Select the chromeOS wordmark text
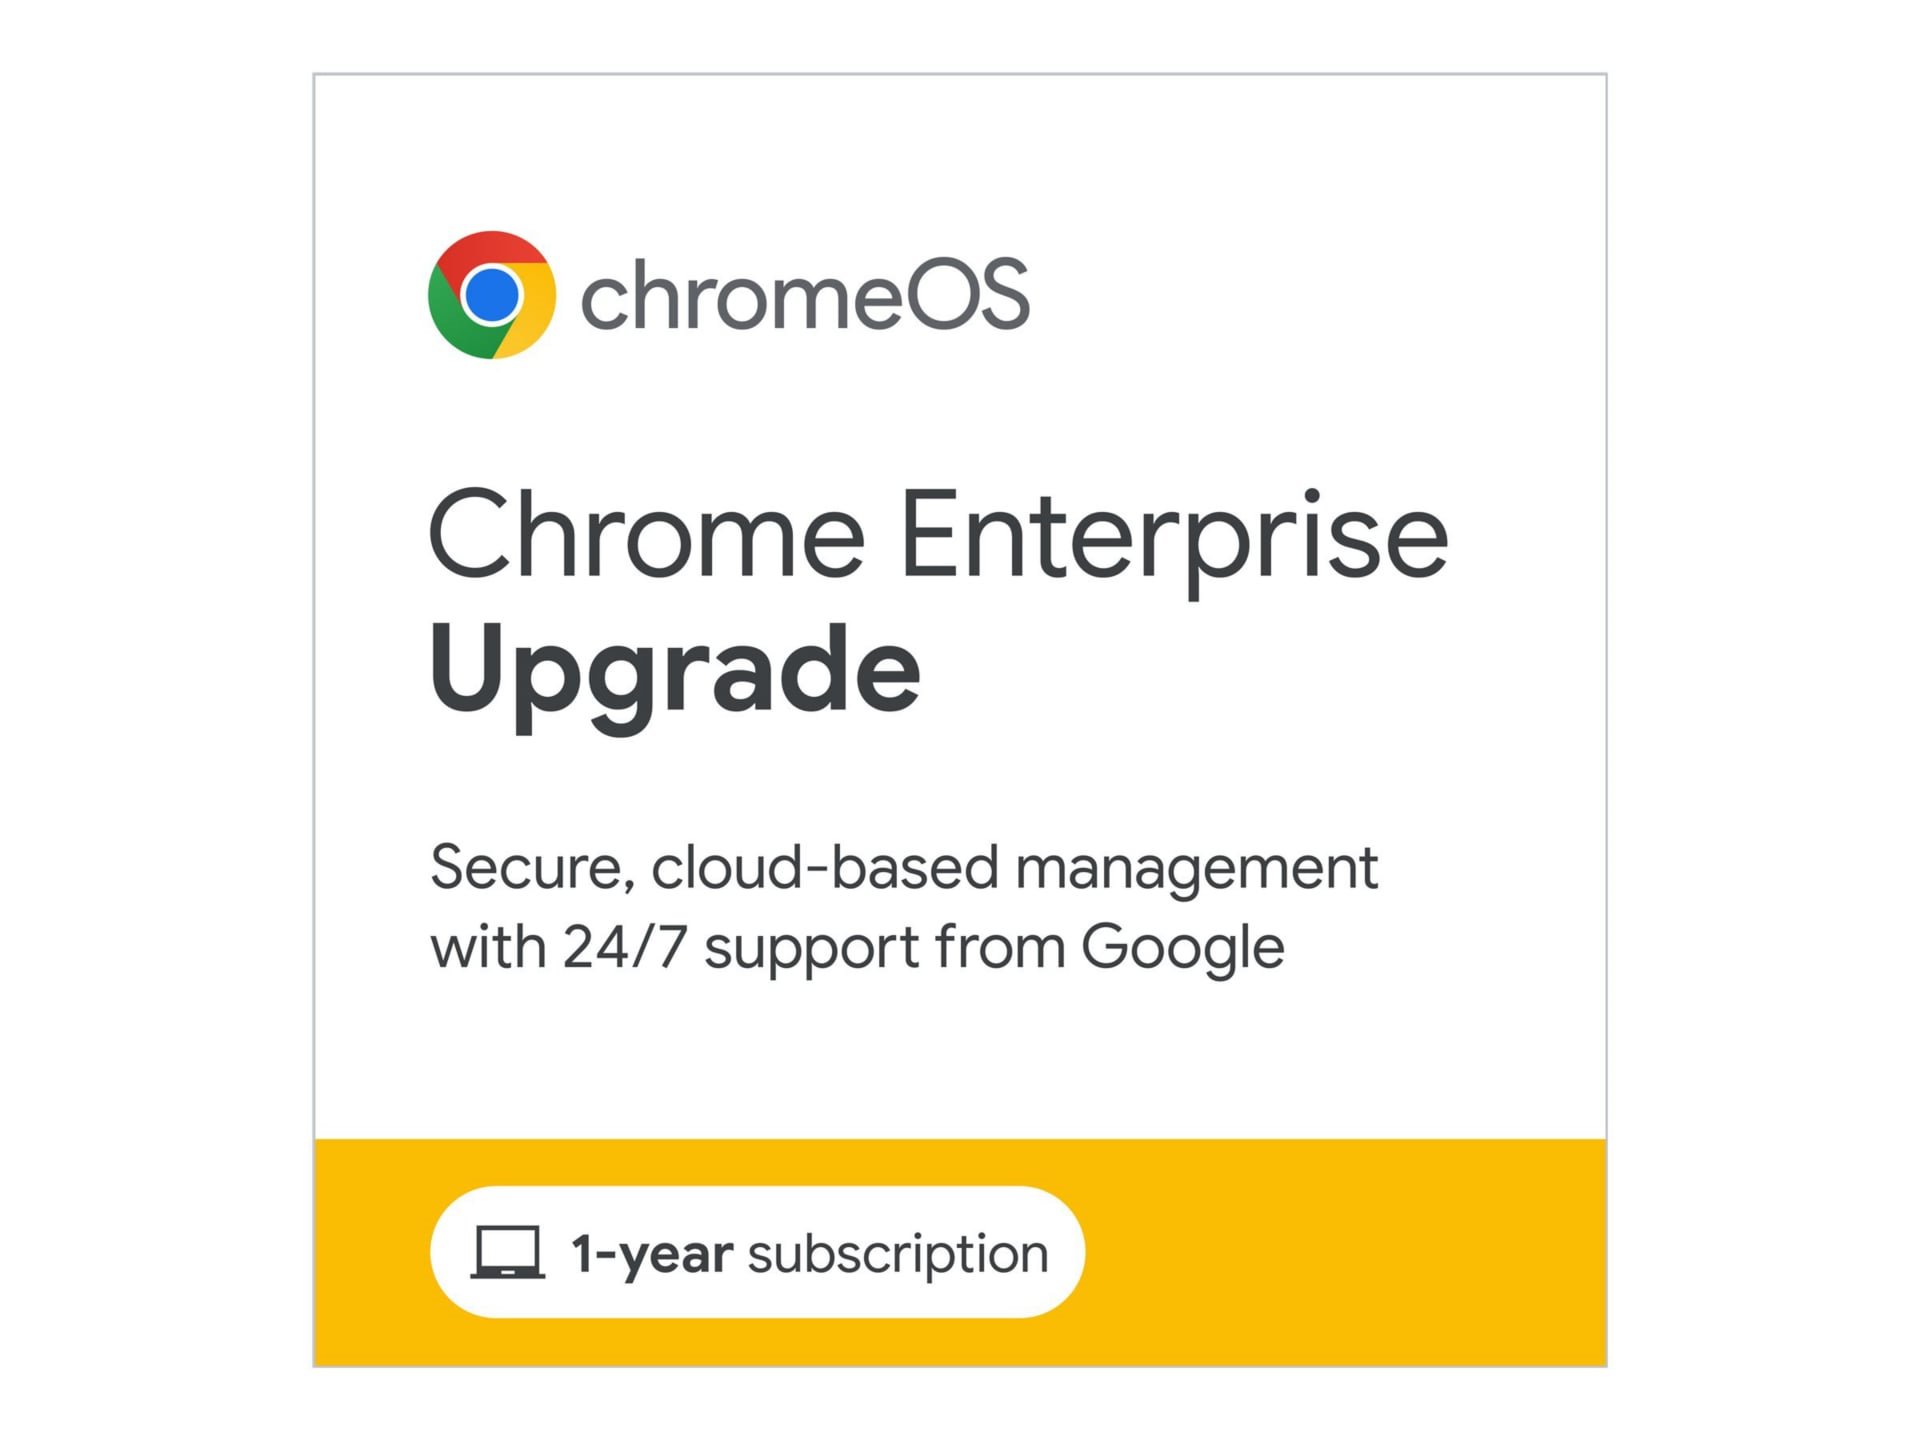Viewport: 1920px width, 1440px height. point(804,295)
